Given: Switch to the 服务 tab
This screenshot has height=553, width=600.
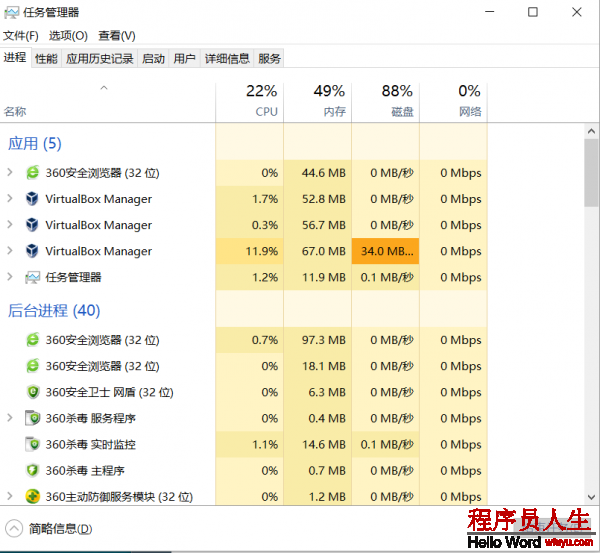Looking at the screenshot, I should point(269,59).
